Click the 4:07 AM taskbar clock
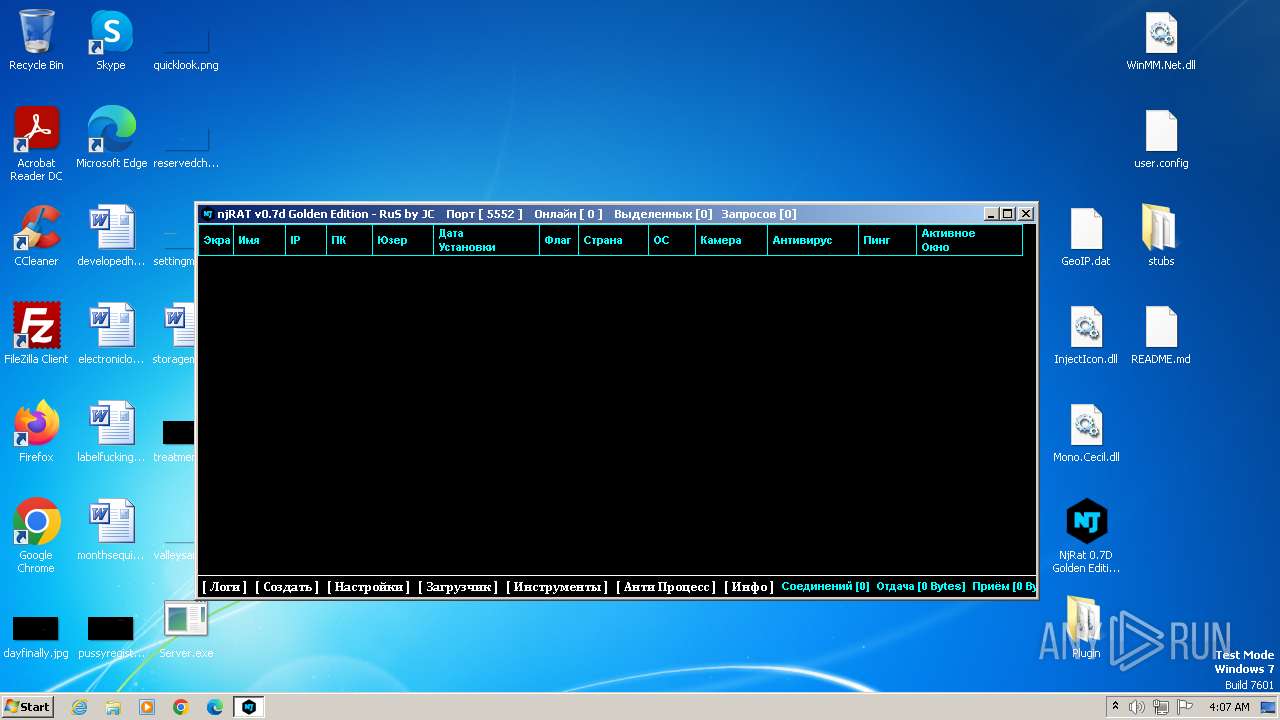This screenshot has height=720, width=1280. coord(1229,707)
